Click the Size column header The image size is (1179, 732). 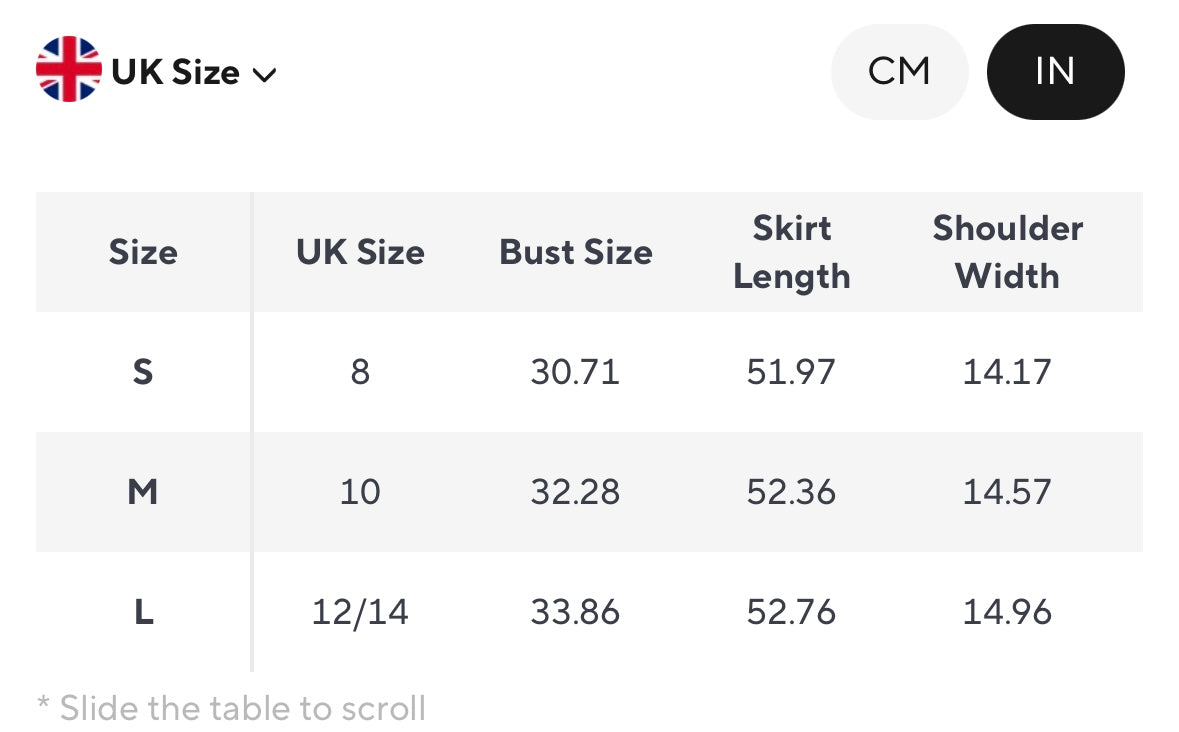143,252
